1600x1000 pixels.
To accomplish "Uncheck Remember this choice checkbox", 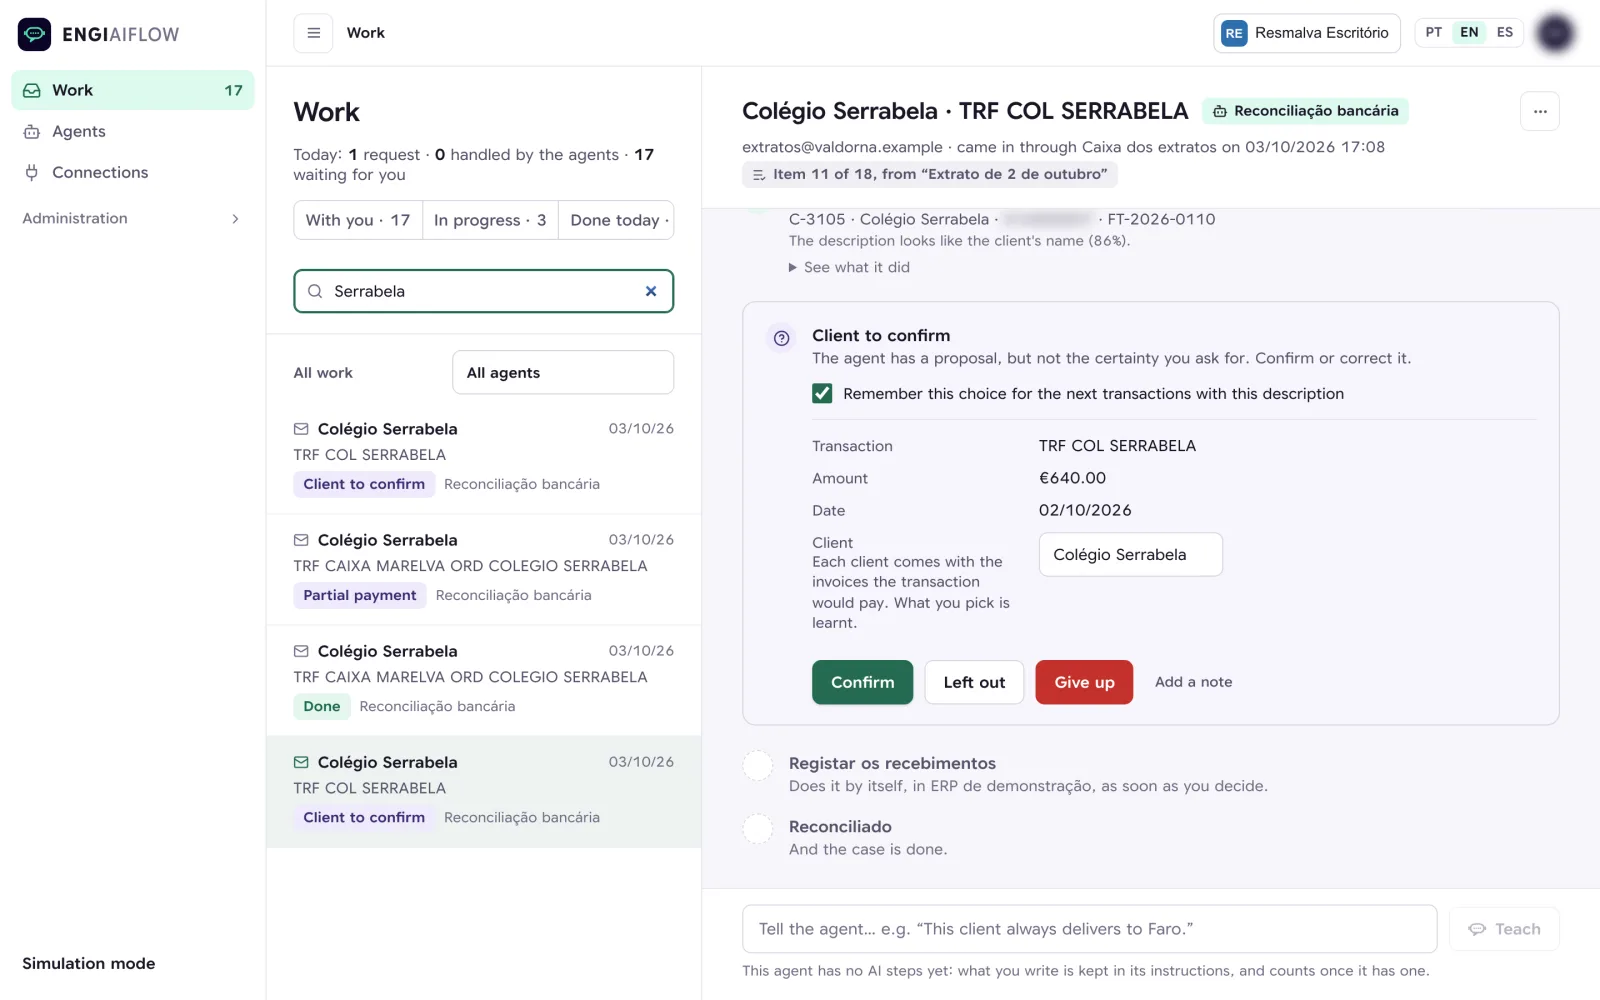I will (822, 394).
